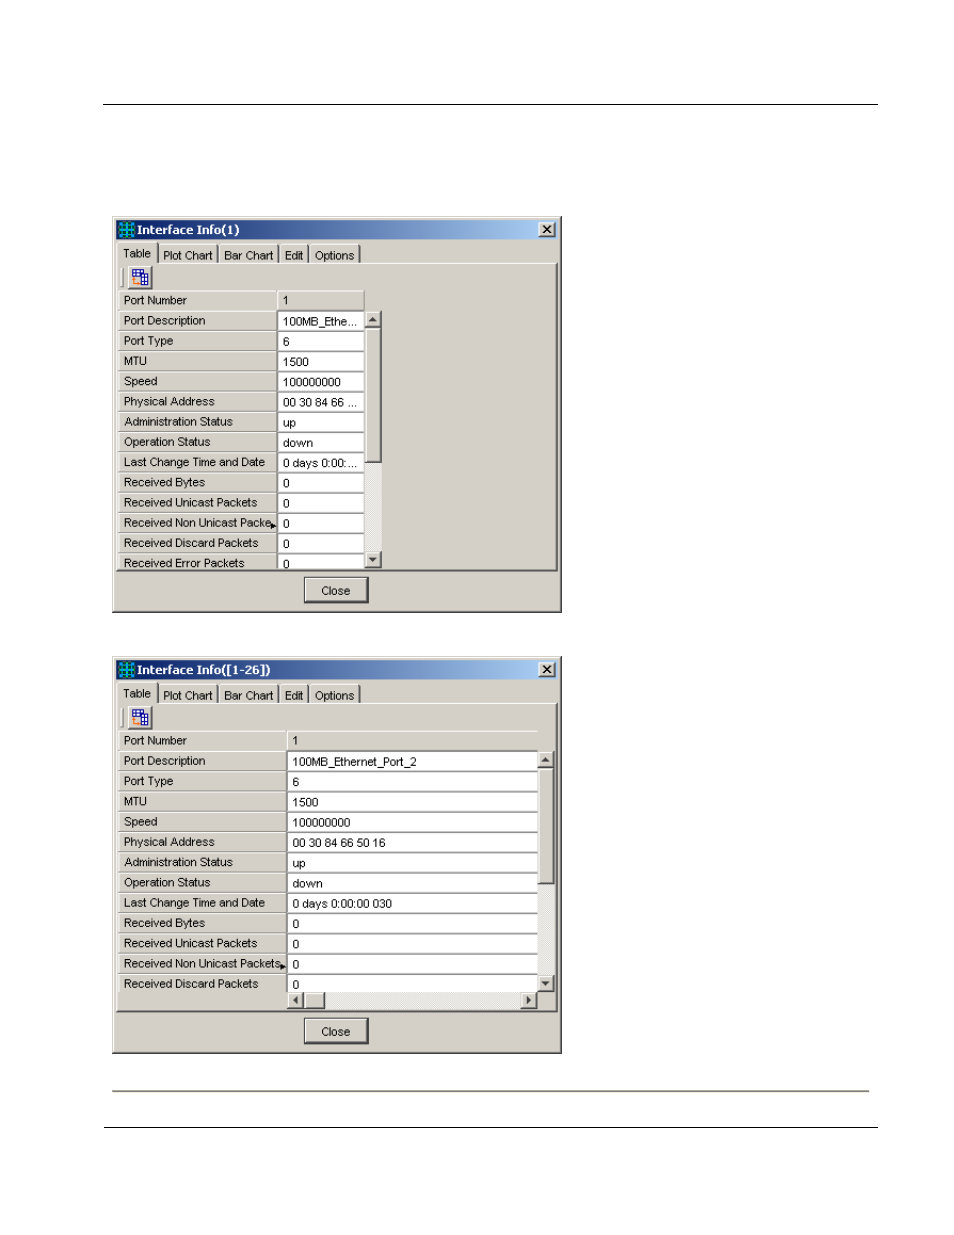Click vertical scrollbar thumb in Interface Info([1-26])

click(546, 826)
